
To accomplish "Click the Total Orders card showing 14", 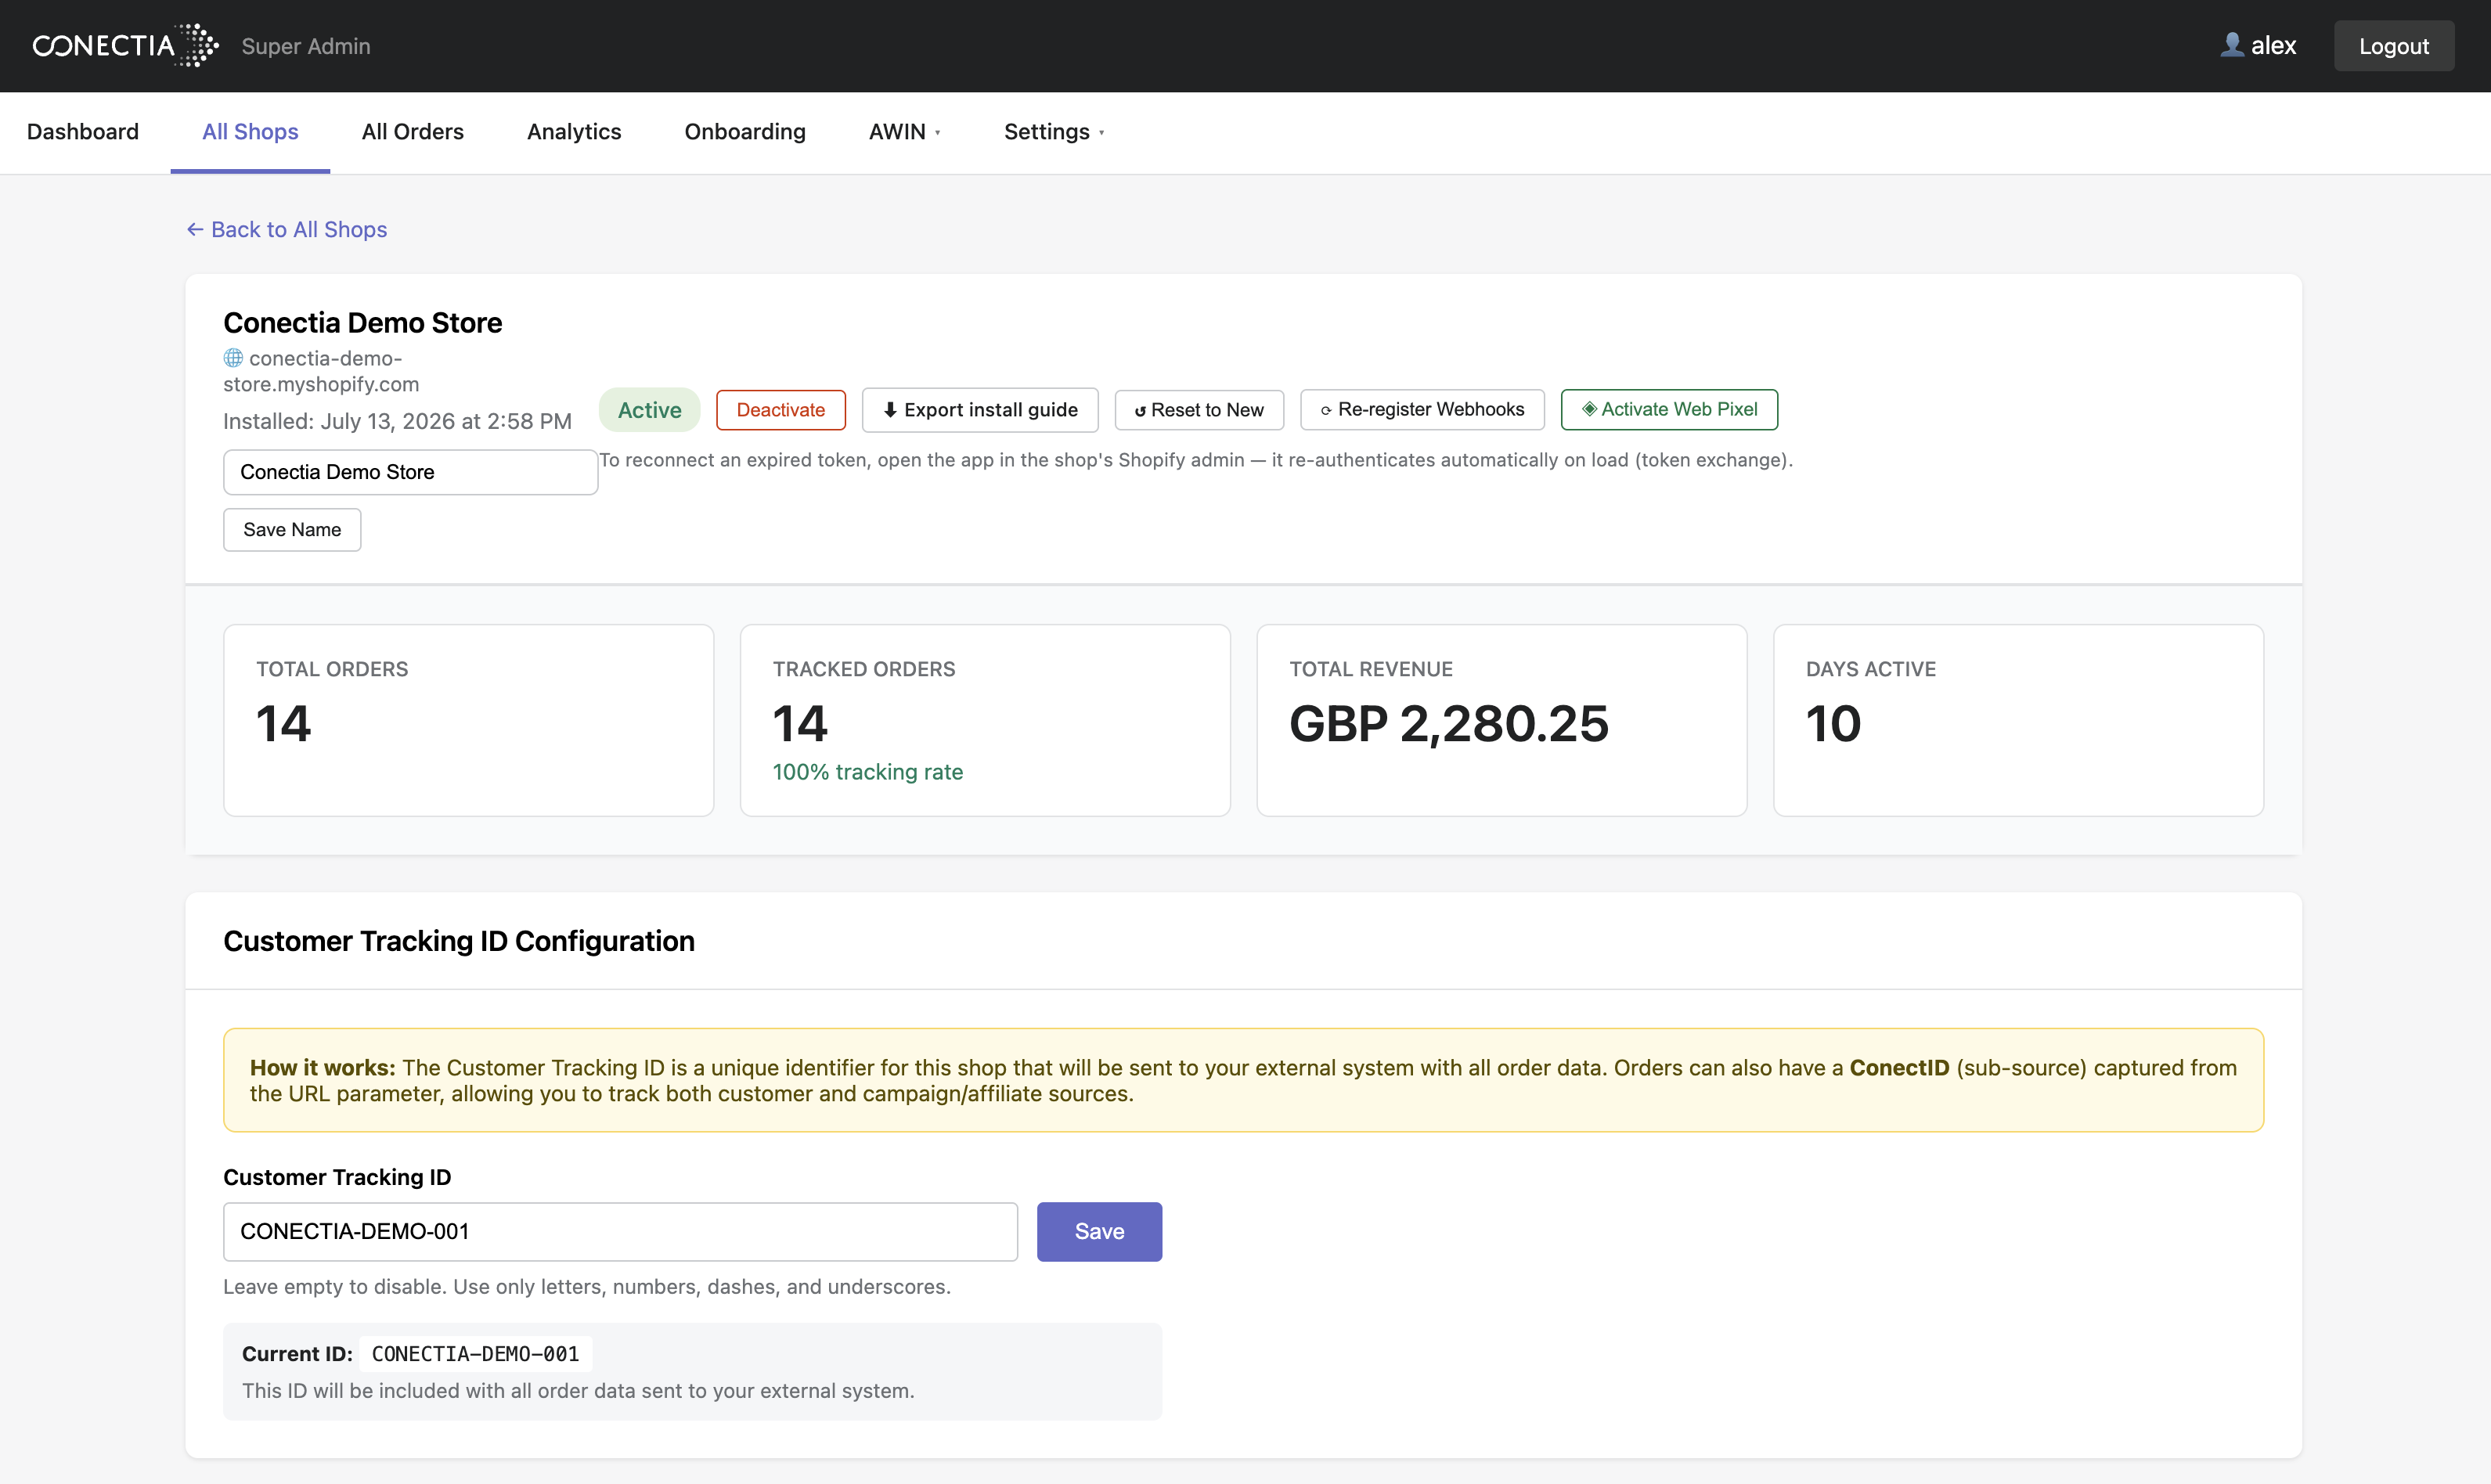I will click(468, 720).
